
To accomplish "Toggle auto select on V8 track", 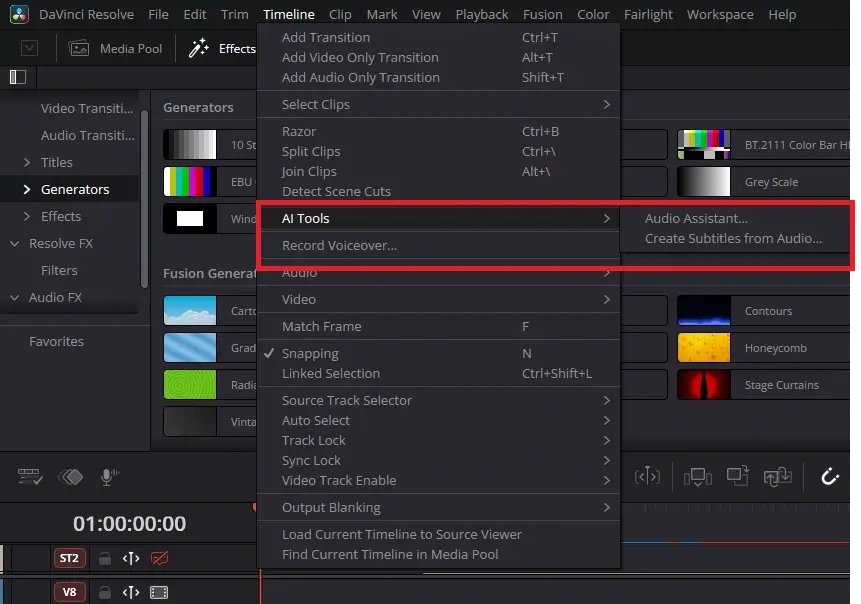I will point(131,592).
